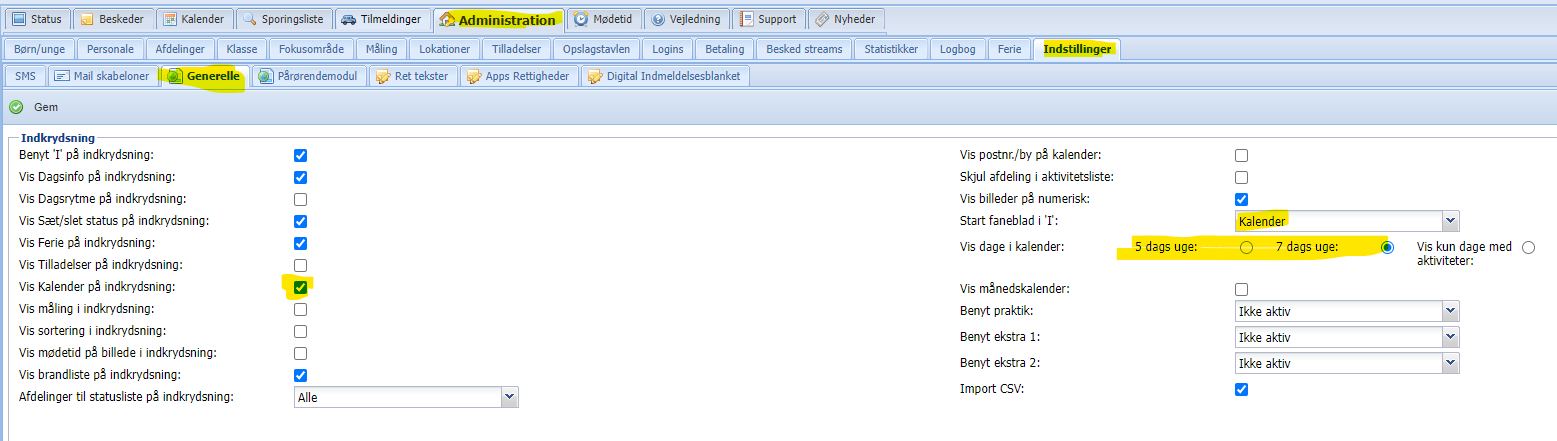1557x441 pixels.
Task: Open the Måling tab
Action: (x=381, y=49)
